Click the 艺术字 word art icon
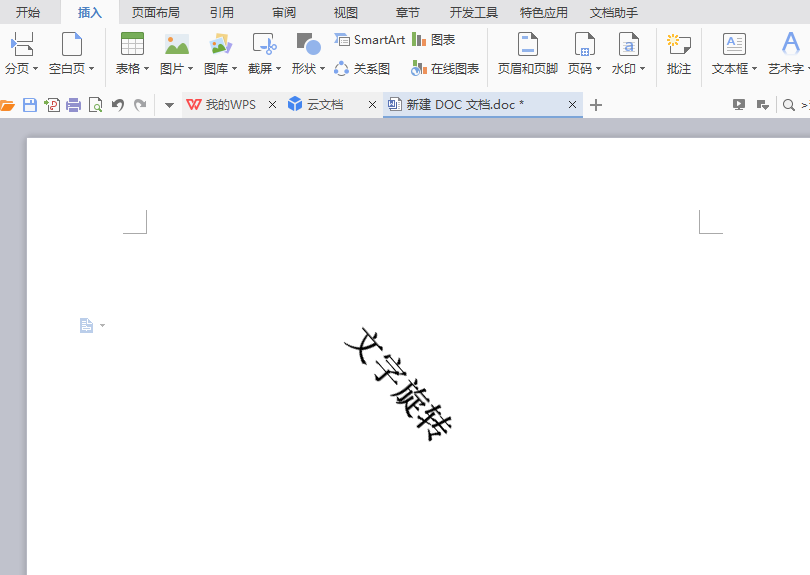The width and height of the screenshot is (810, 575). [x=790, y=43]
